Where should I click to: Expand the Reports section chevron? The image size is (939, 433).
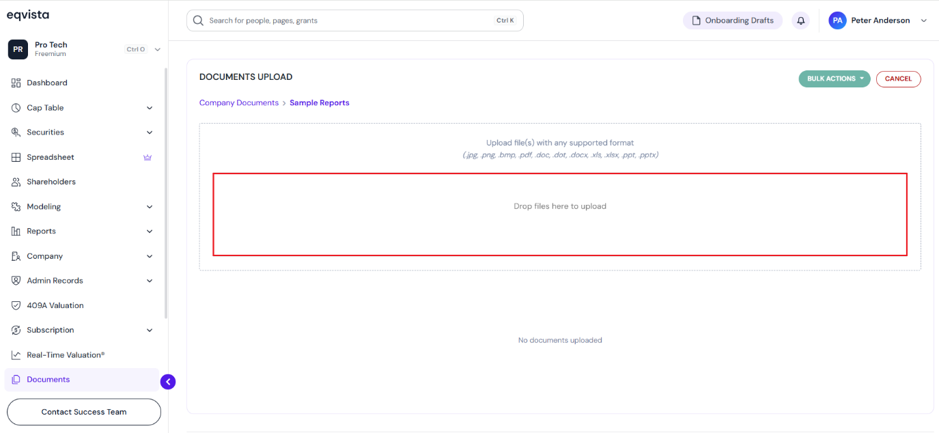coord(150,231)
